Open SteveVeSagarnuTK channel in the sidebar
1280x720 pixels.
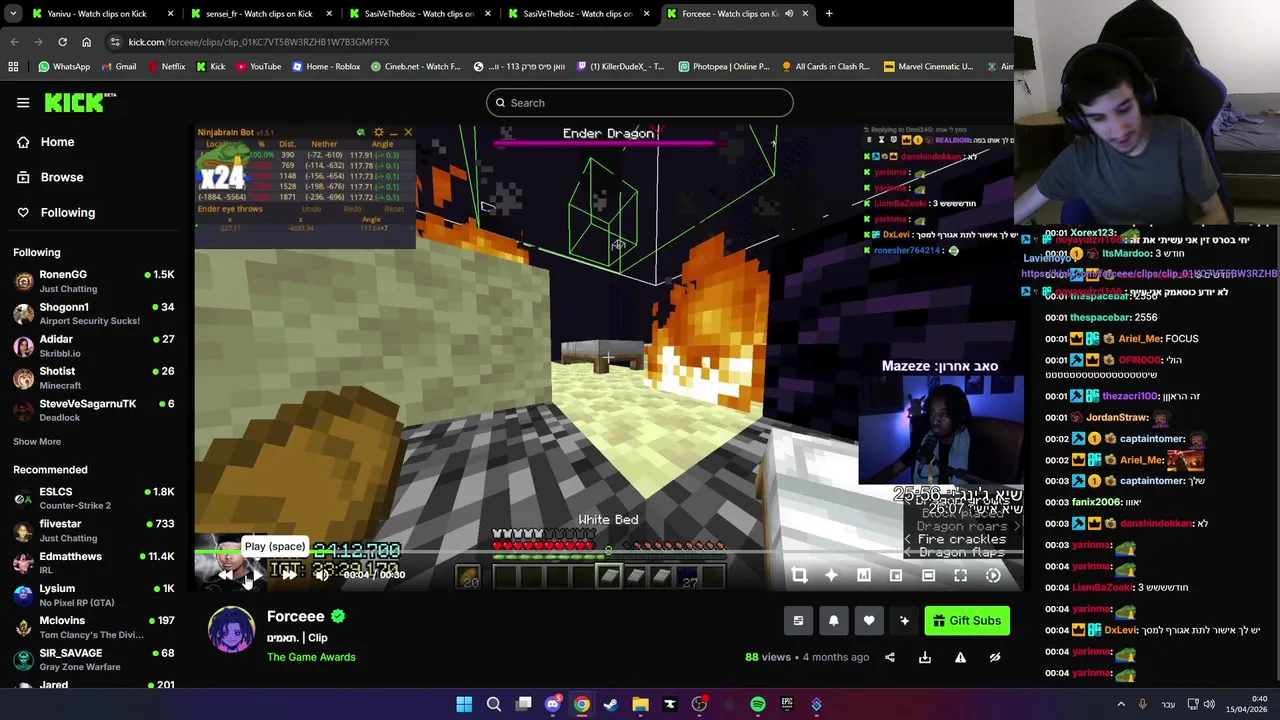[x=94, y=410]
